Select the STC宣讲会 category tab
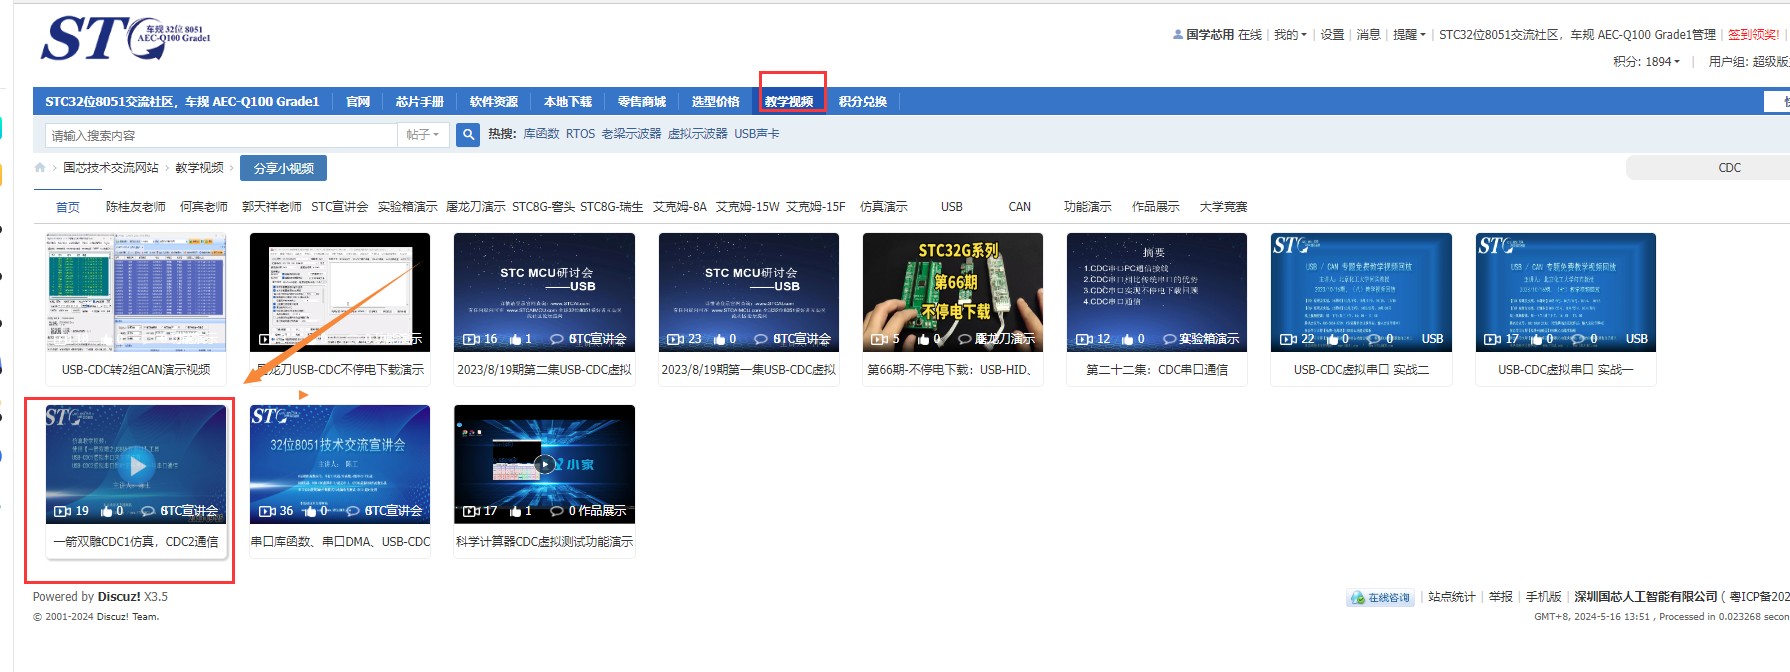The image size is (1790, 672). click(340, 207)
